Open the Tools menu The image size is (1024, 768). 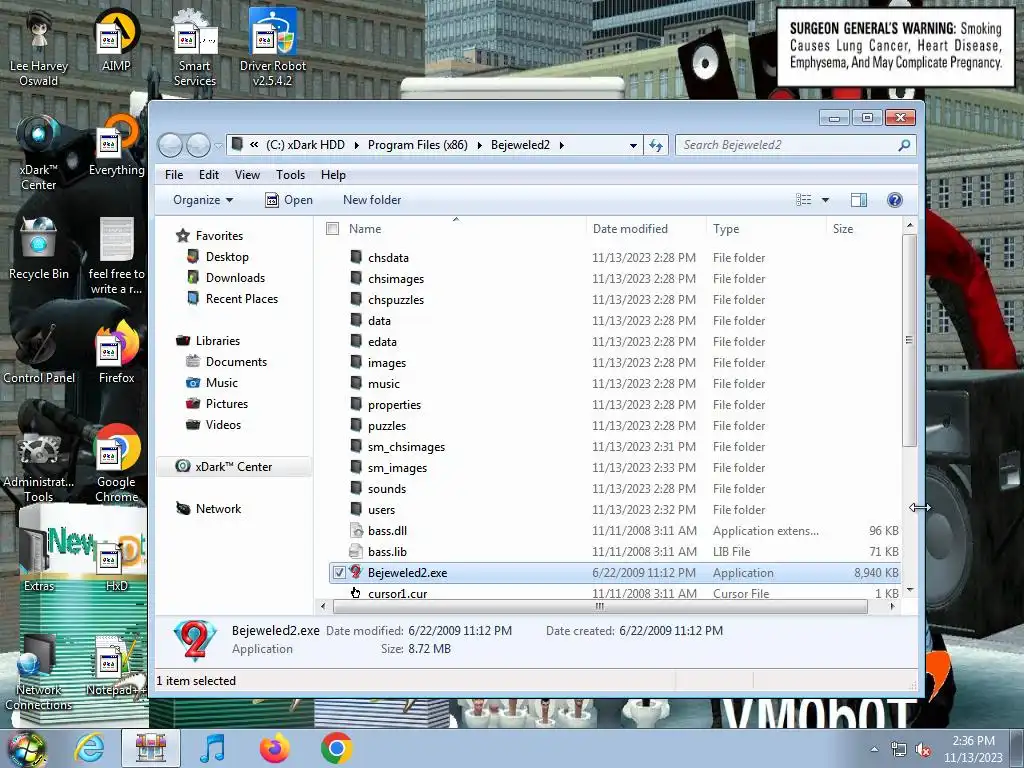[290, 175]
